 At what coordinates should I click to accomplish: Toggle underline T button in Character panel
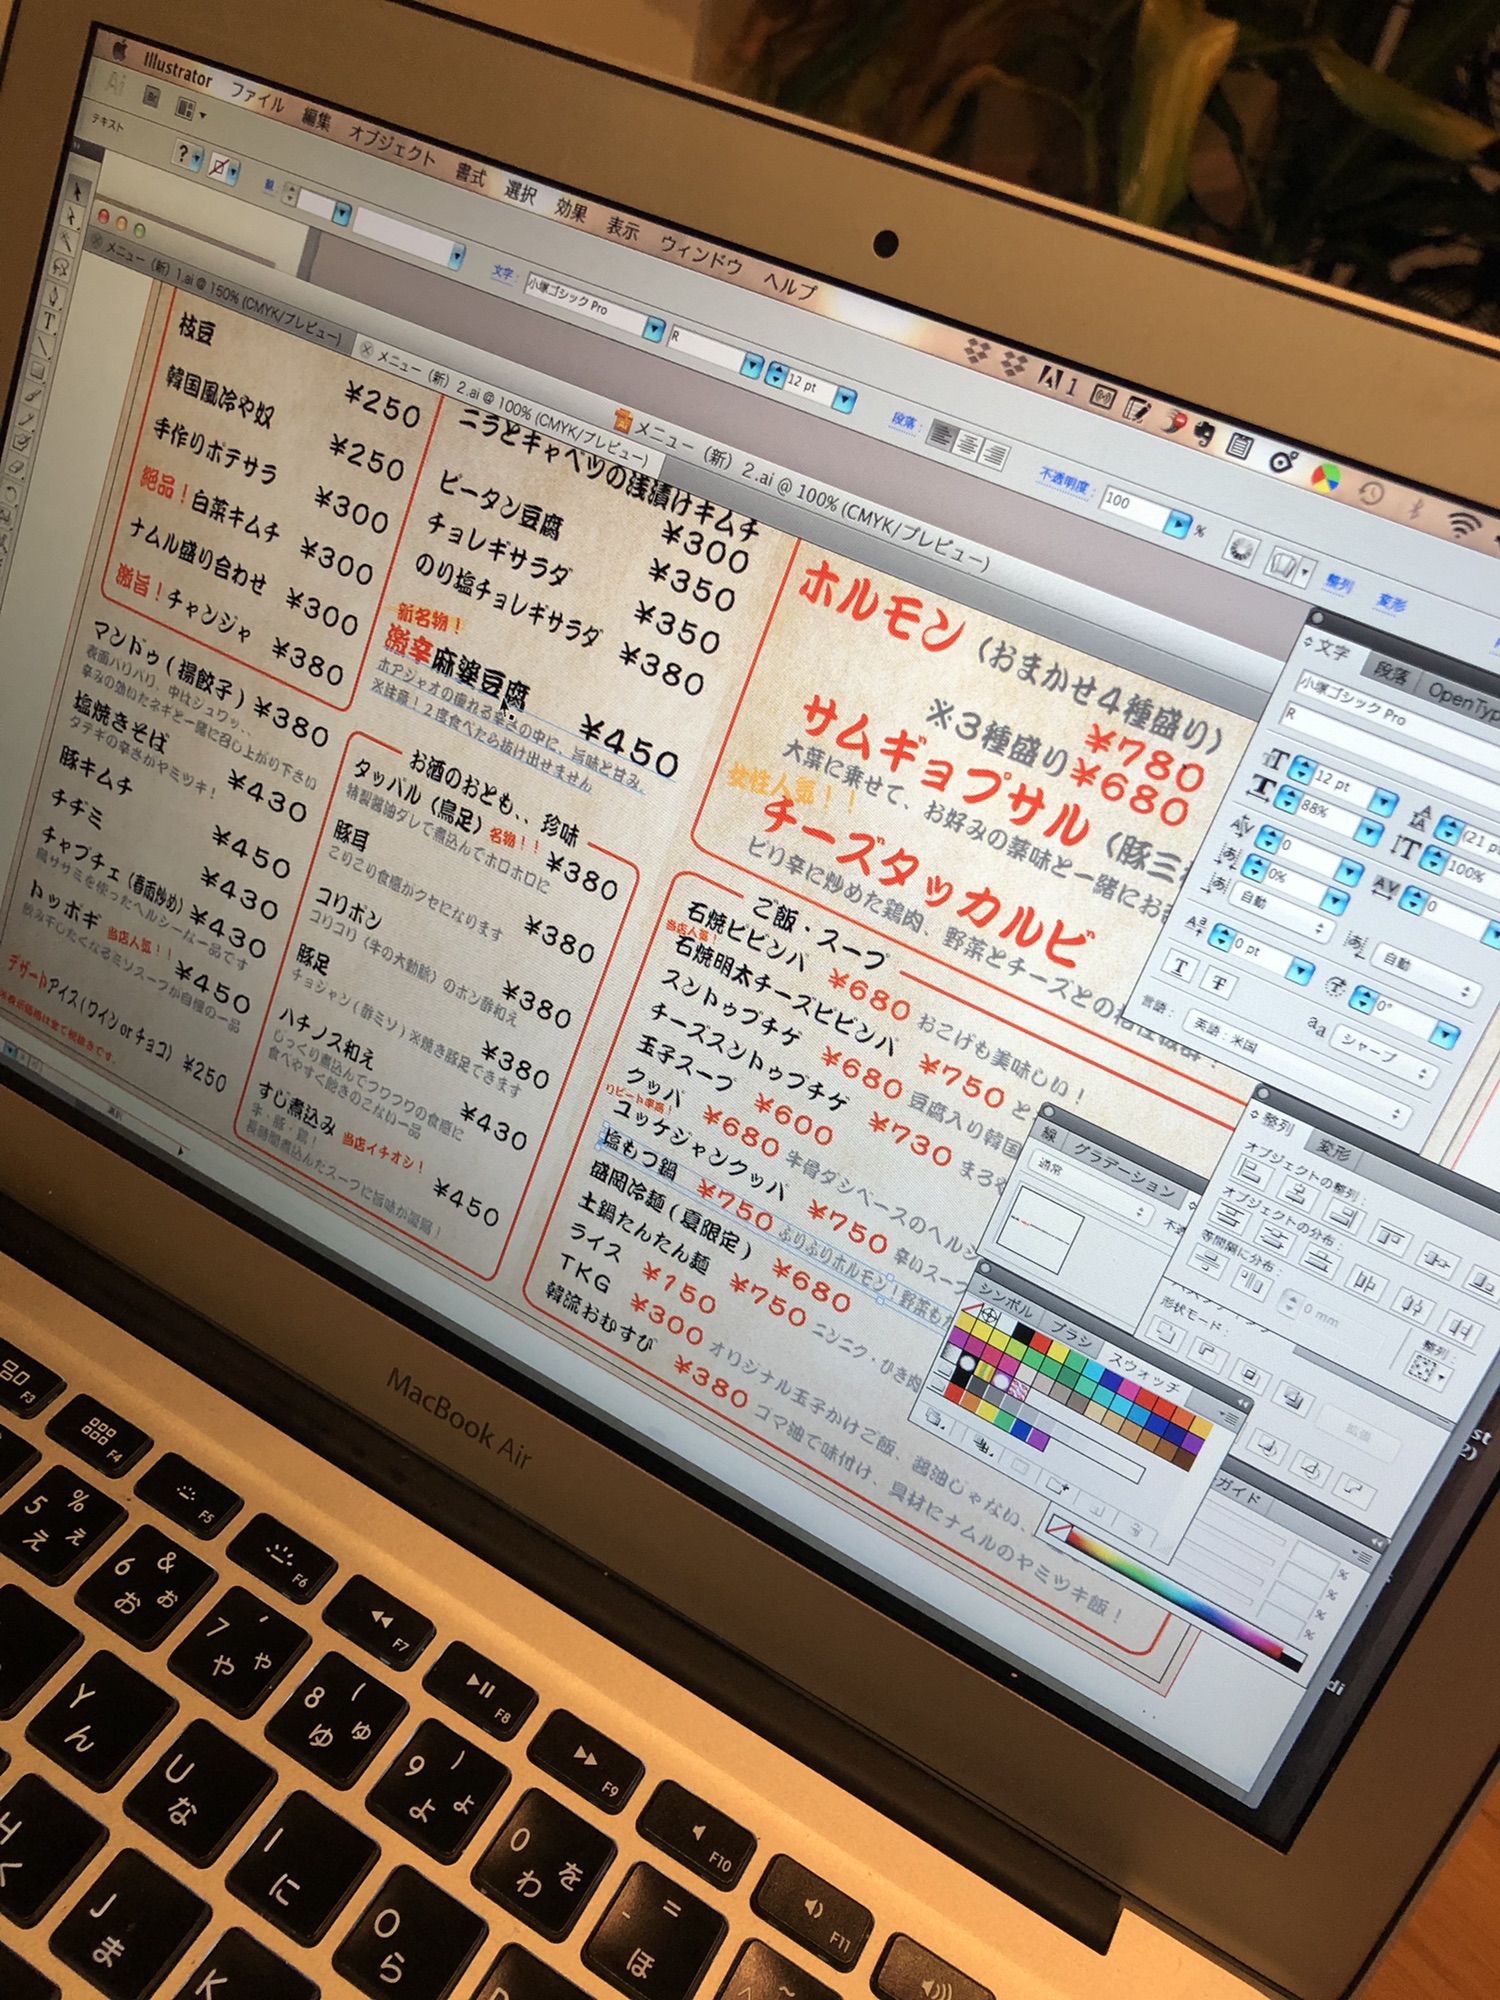point(1180,966)
